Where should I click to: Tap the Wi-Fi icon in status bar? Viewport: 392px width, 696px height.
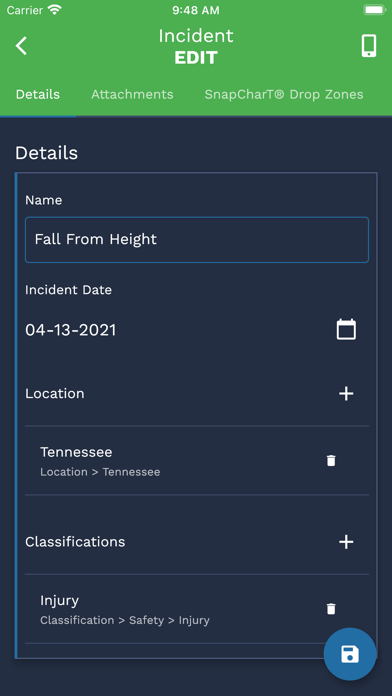click(x=55, y=10)
